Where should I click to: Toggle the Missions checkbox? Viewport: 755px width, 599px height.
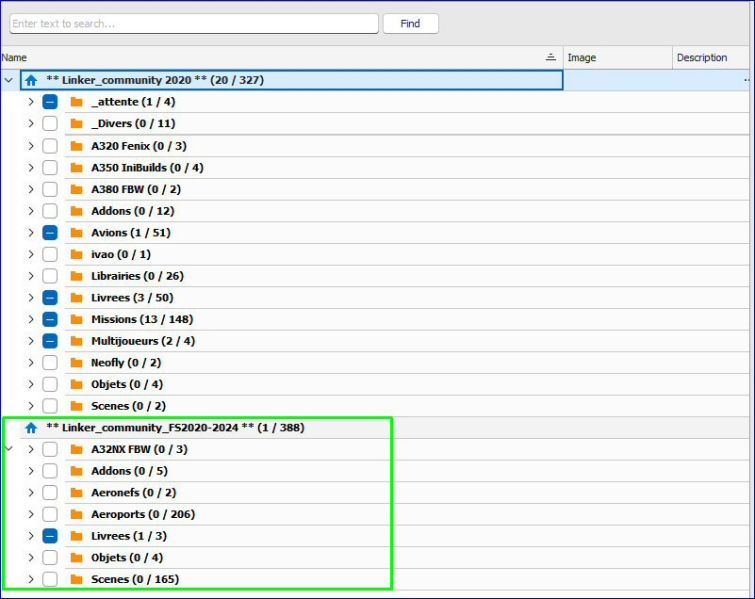point(50,319)
